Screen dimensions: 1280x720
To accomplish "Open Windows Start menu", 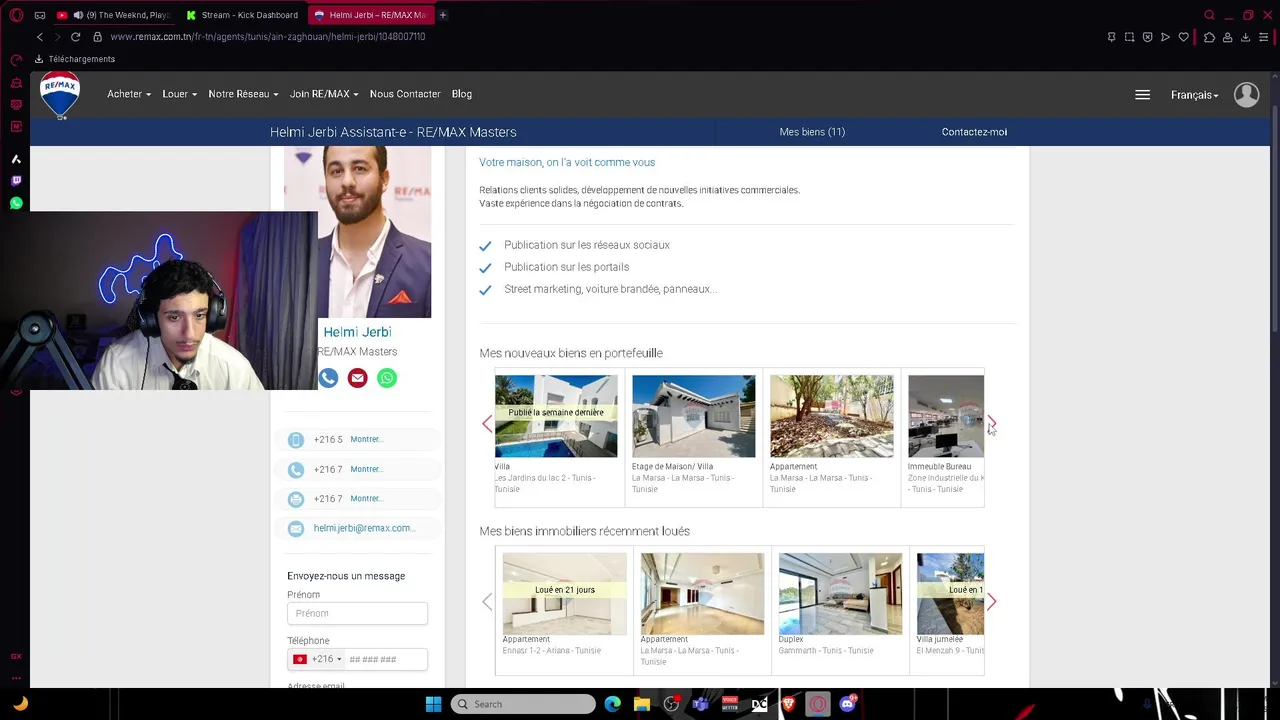I will 433,704.
